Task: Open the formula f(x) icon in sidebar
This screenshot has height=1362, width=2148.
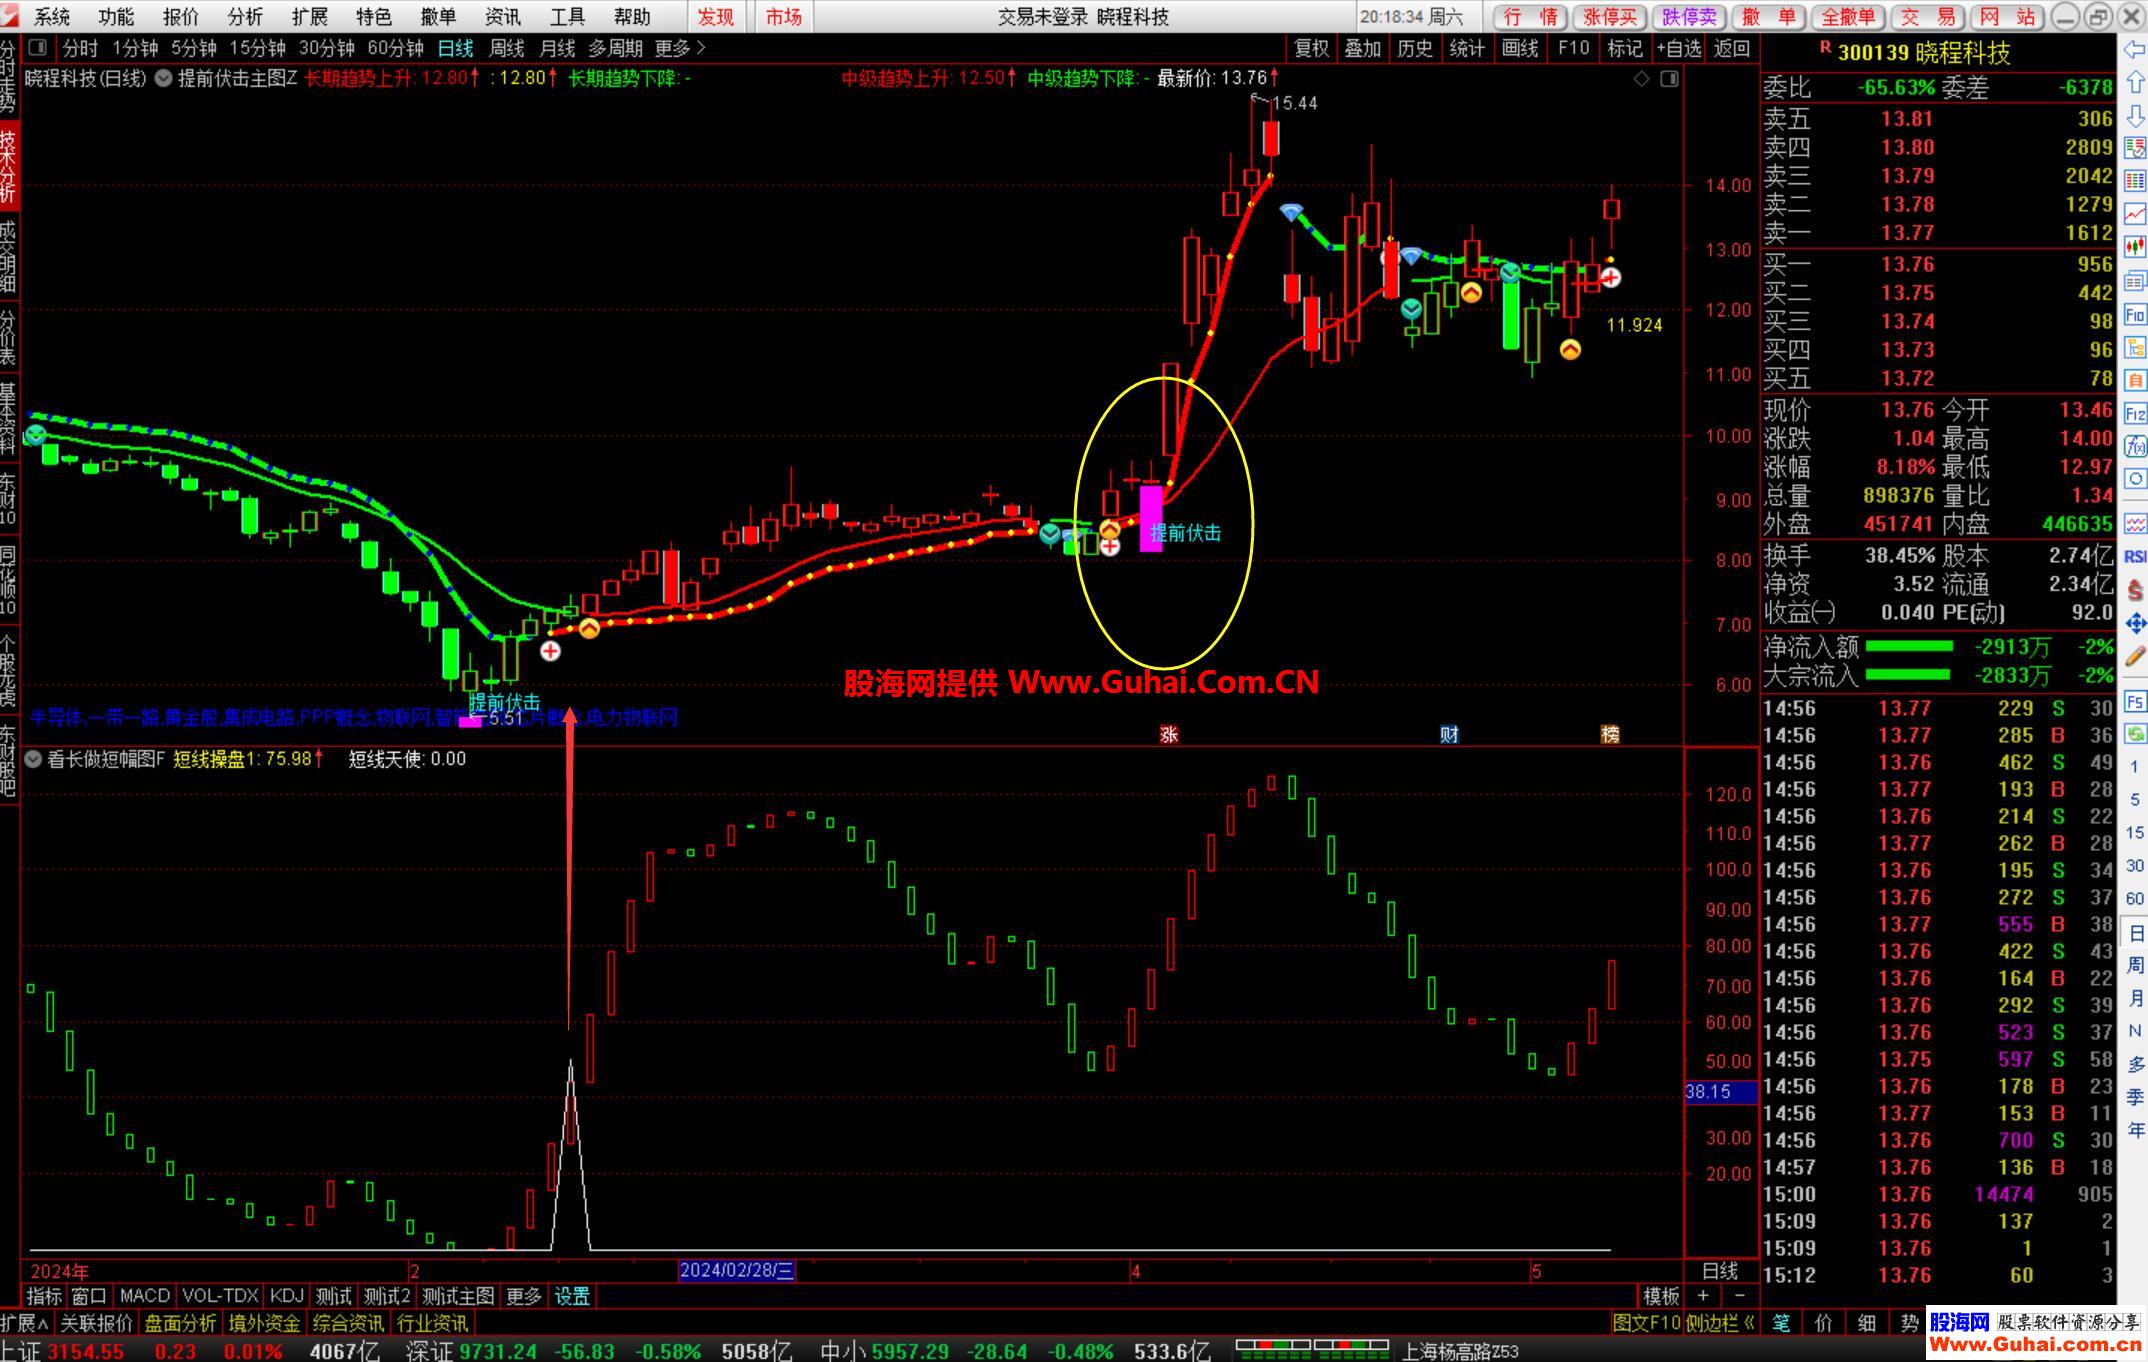Action: (x=2135, y=446)
